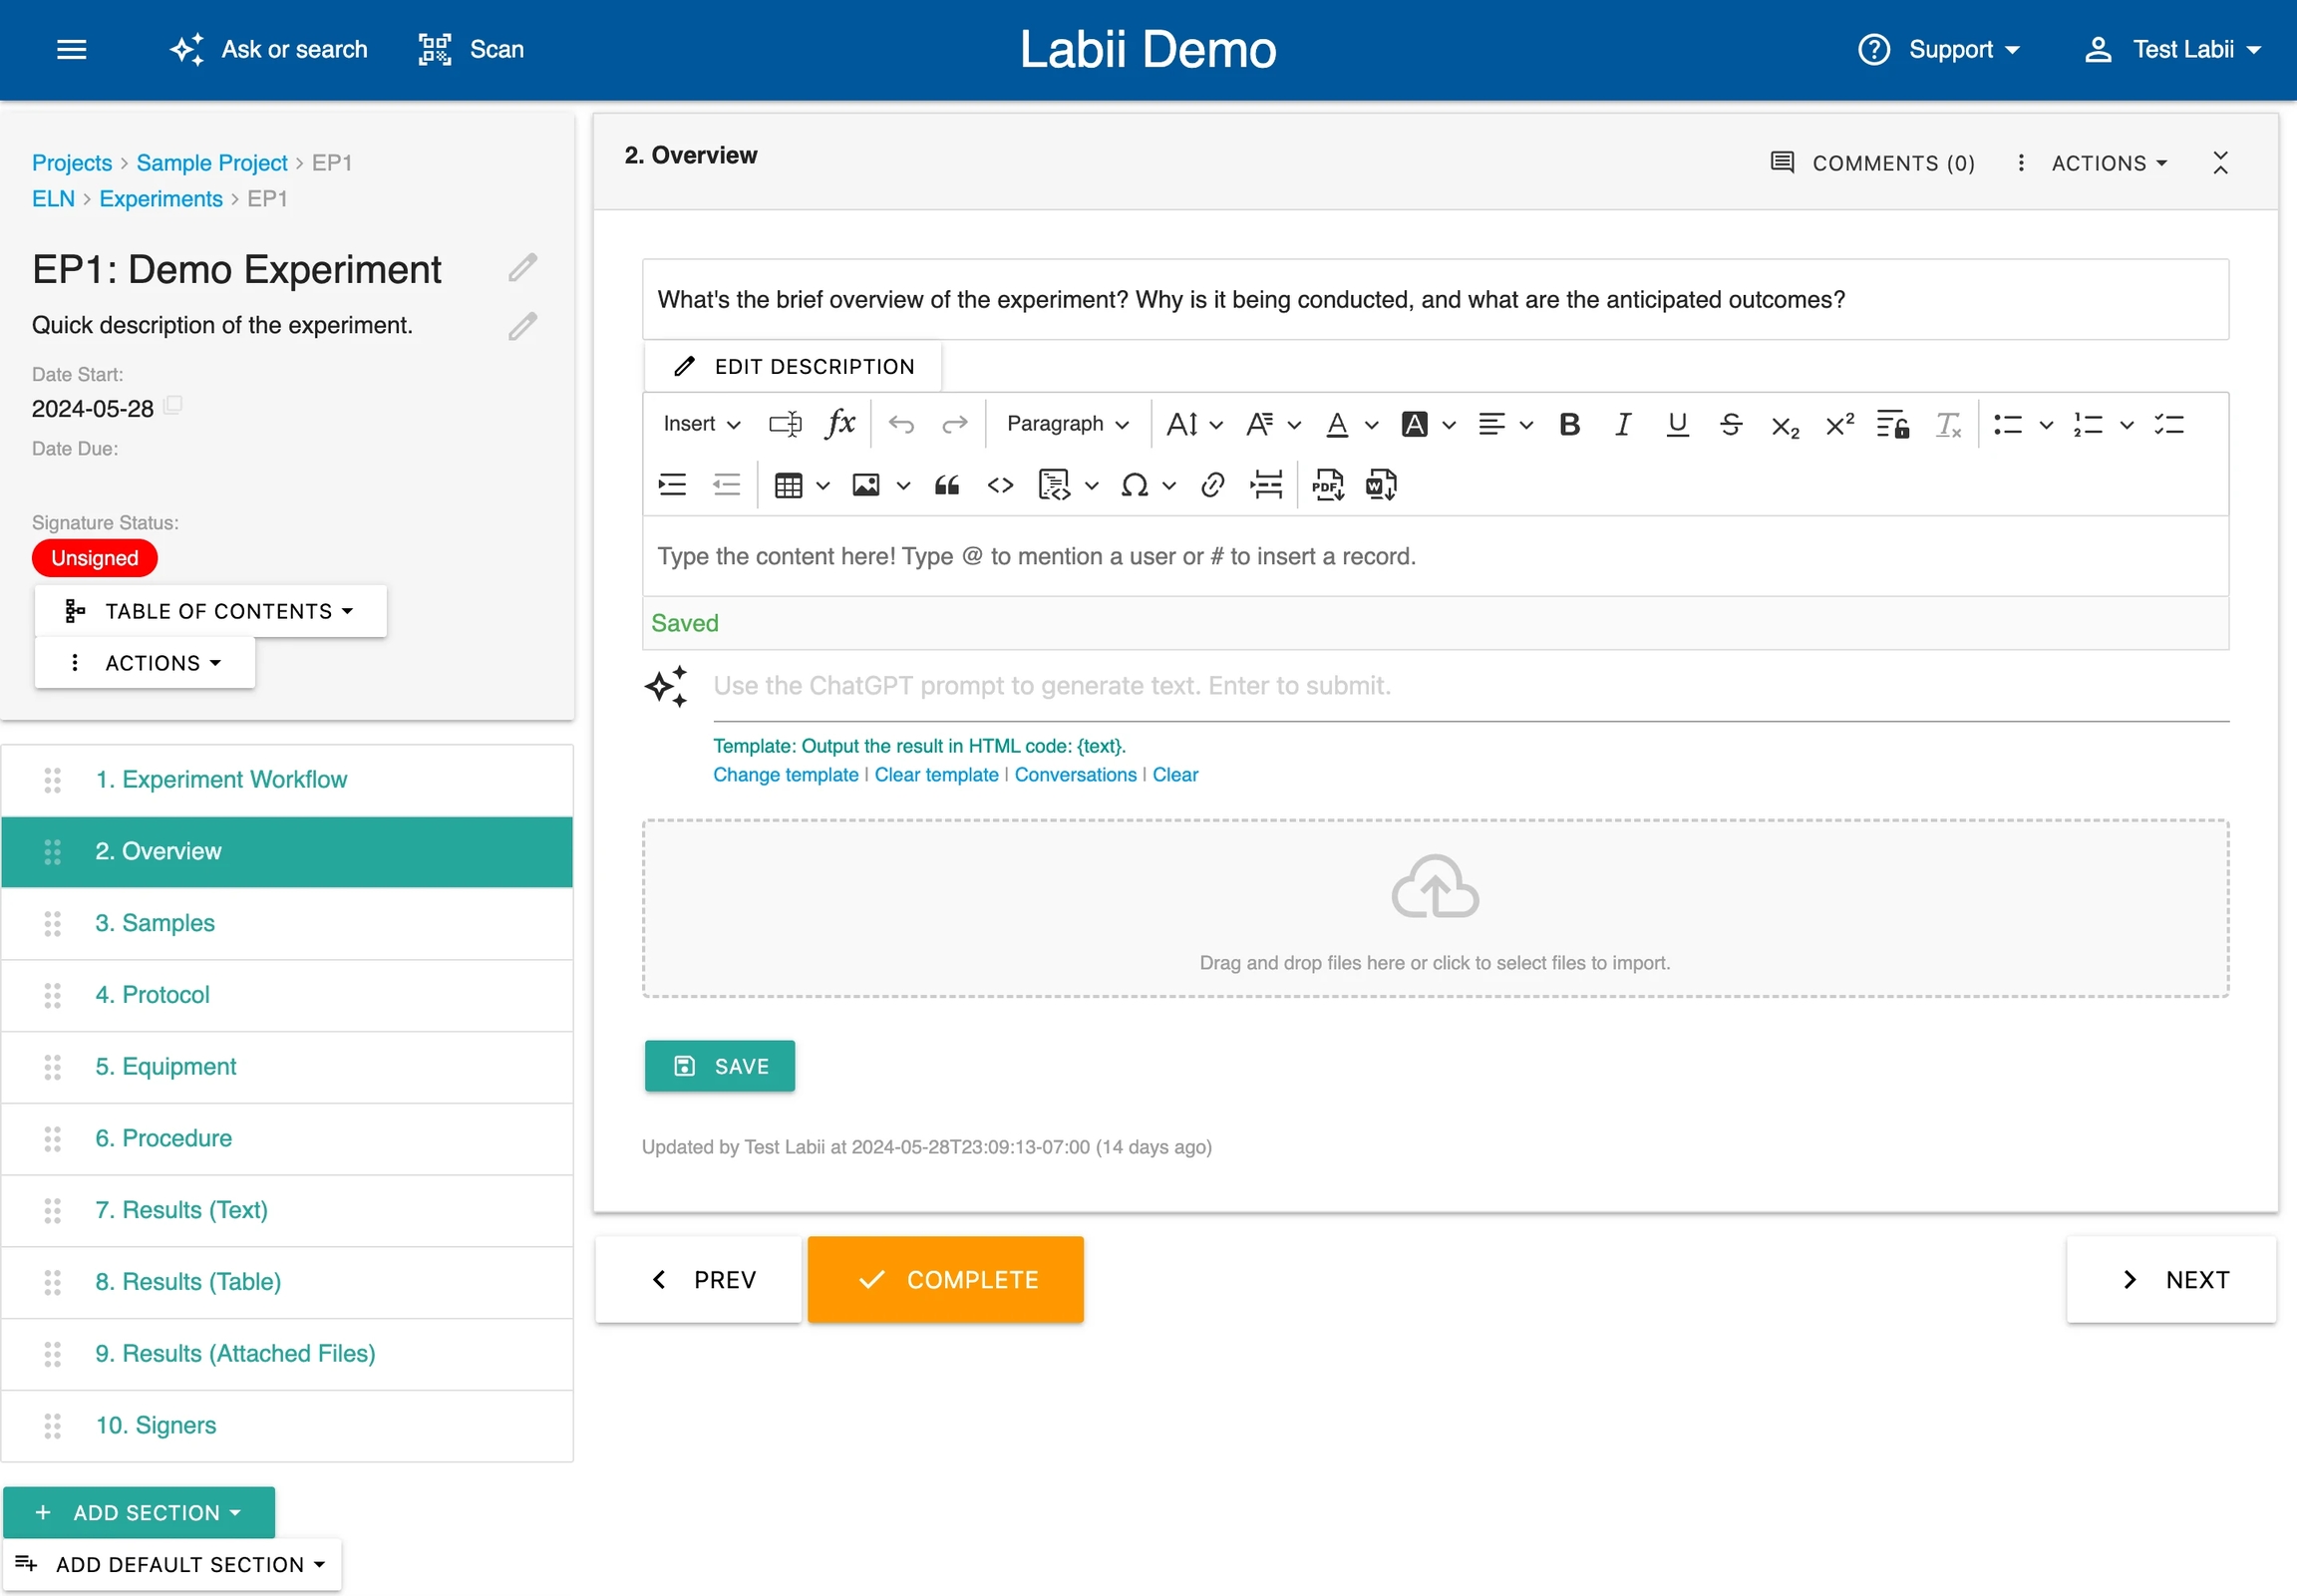The height and width of the screenshot is (1596, 2297).
Task: Toggle underline formatting
Action: click(1677, 424)
